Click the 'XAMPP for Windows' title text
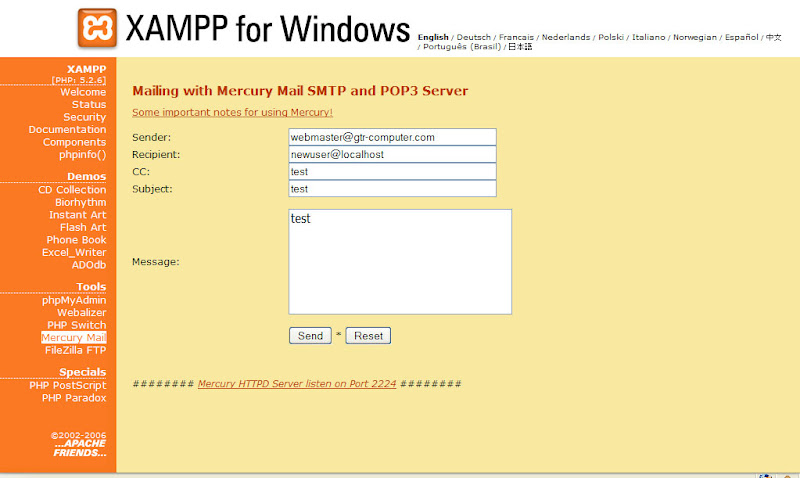Screen dimensions: 800x478 pos(267,29)
